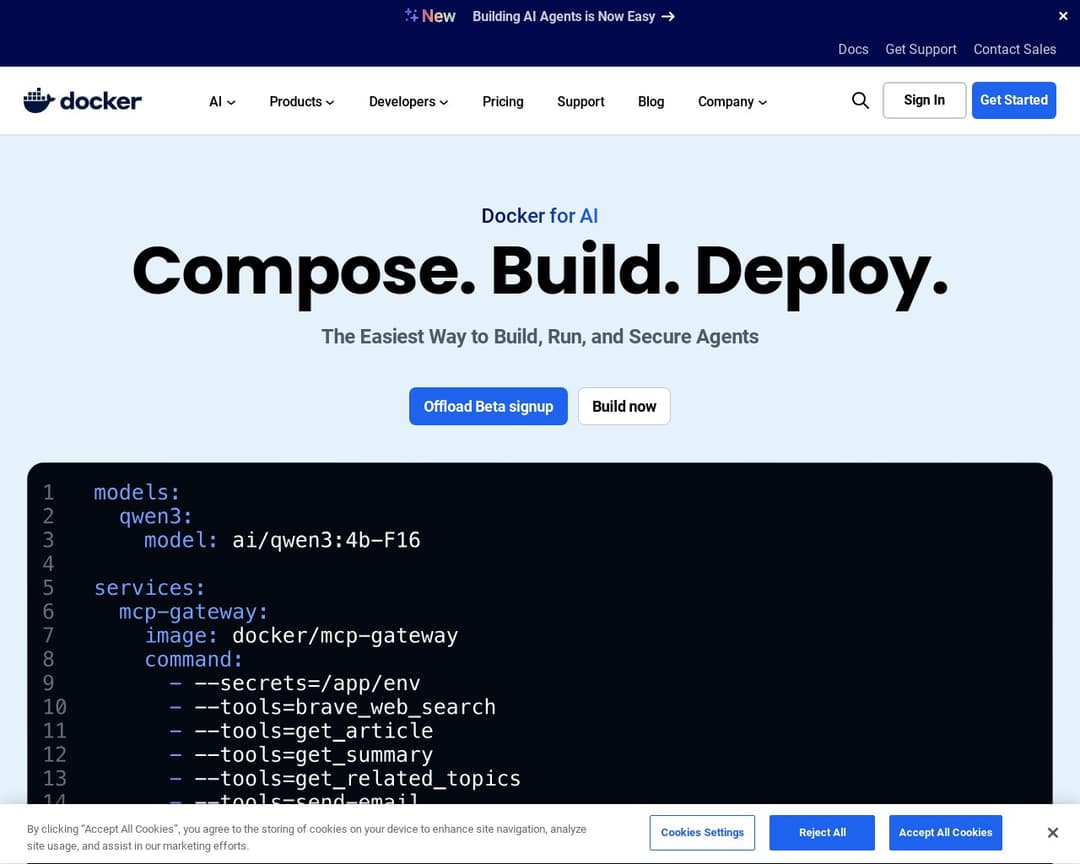
Task: Click Contact Sales link
Action: 1015,49
